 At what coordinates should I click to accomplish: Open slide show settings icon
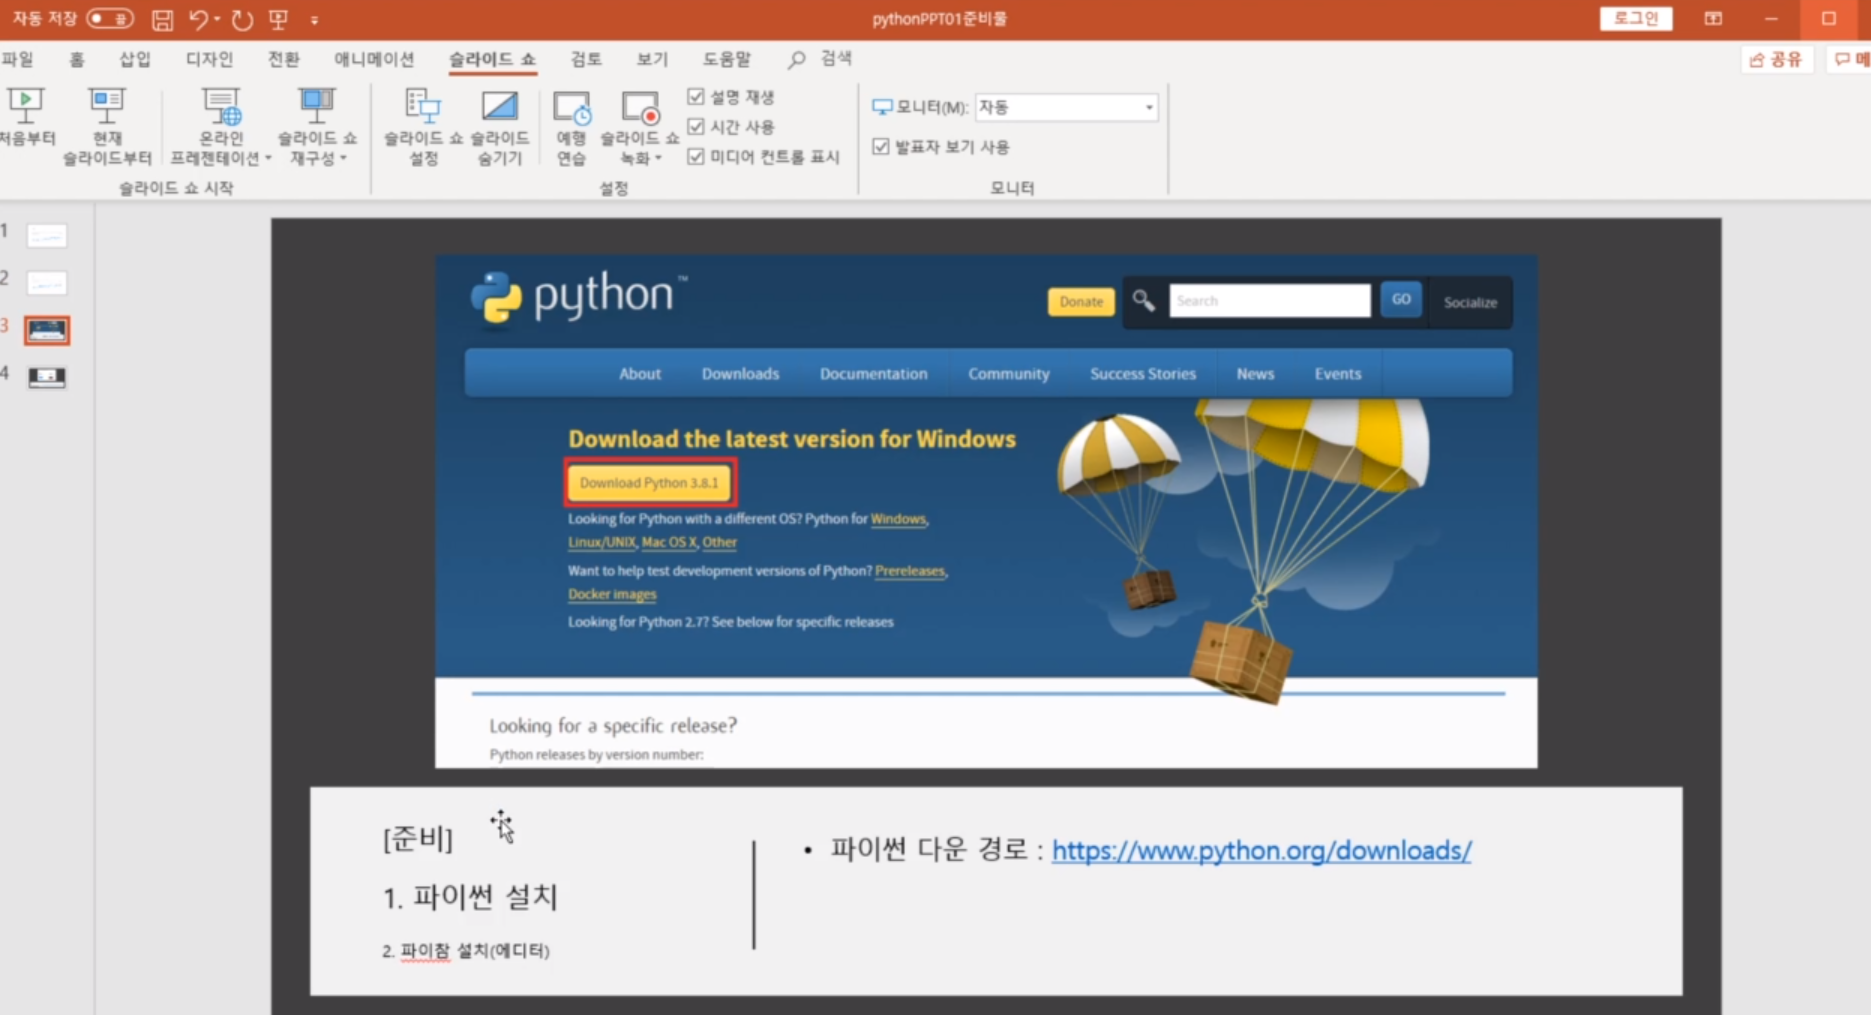coord(423,104)
